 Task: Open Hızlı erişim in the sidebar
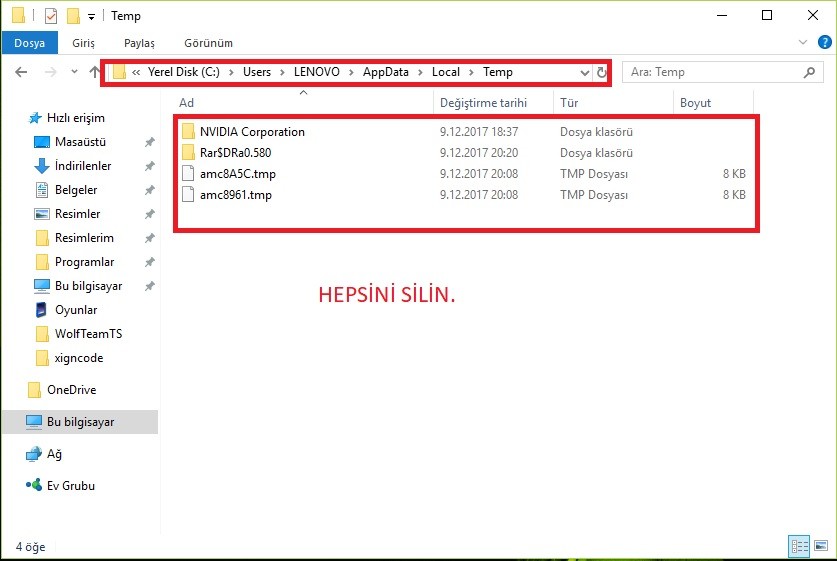[x=76, y=118]
